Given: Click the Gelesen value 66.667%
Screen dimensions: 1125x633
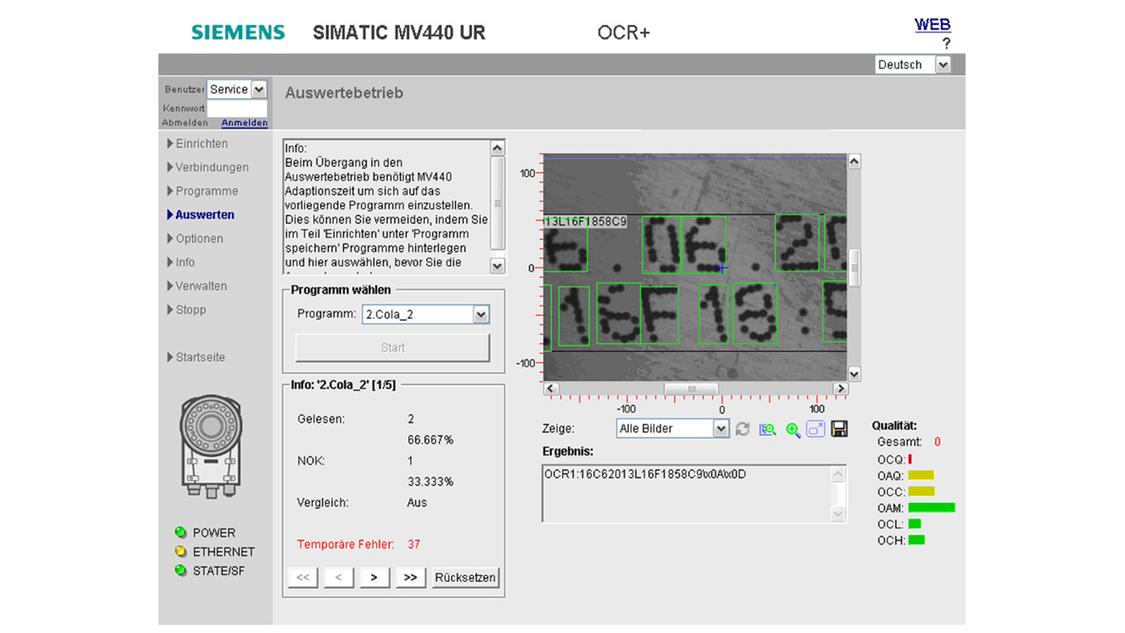Looking at the screenshot, I should point(430,440).
